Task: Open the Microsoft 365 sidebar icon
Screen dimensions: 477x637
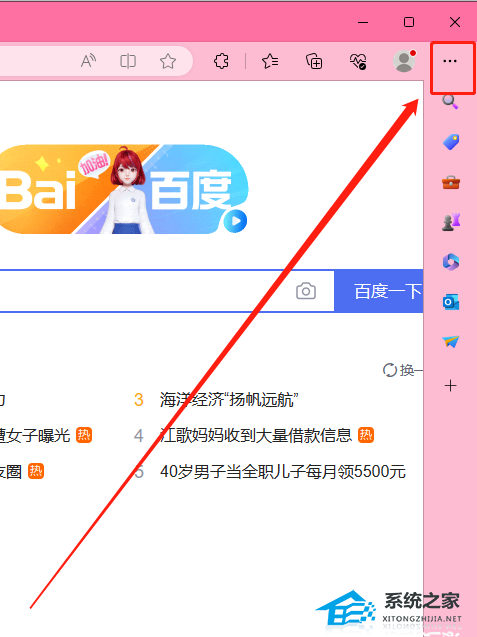Action: pos(451,262)
